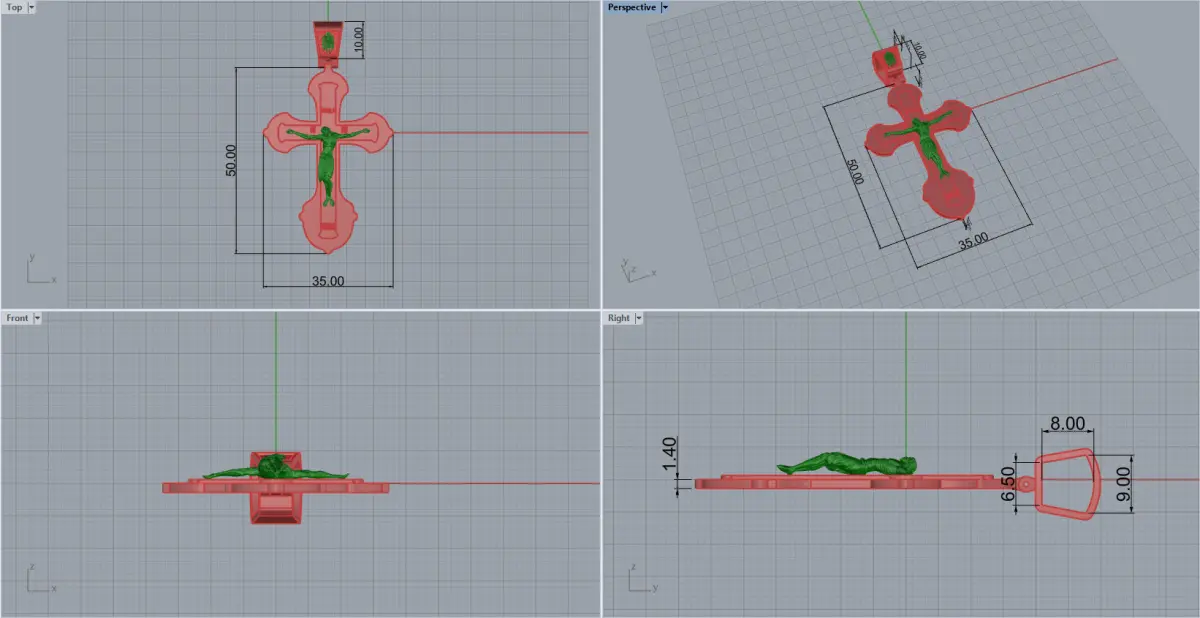Select the 1.40 dimension in Right view
The image size is (1200, 618).
671,452
